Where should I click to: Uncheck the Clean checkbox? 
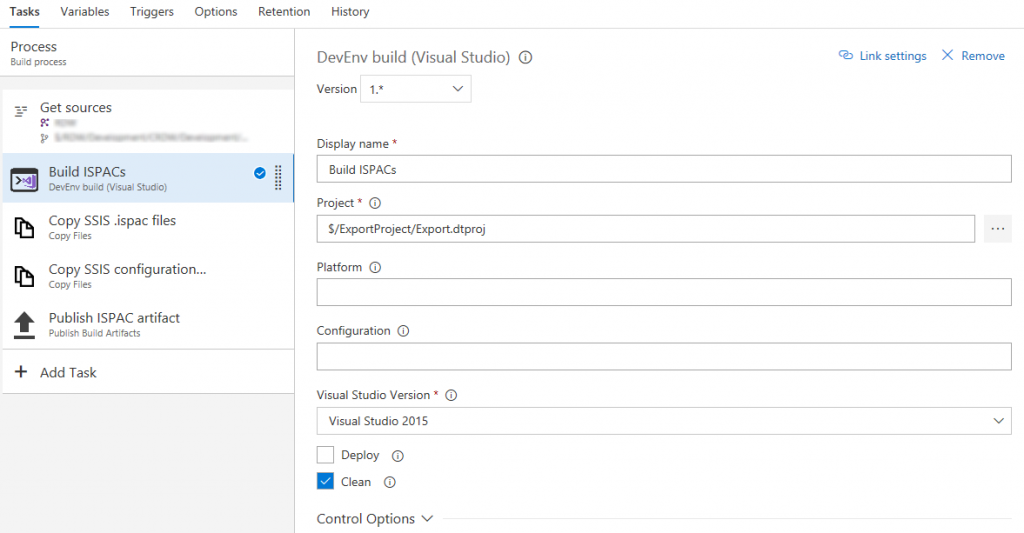coord(325,482)
